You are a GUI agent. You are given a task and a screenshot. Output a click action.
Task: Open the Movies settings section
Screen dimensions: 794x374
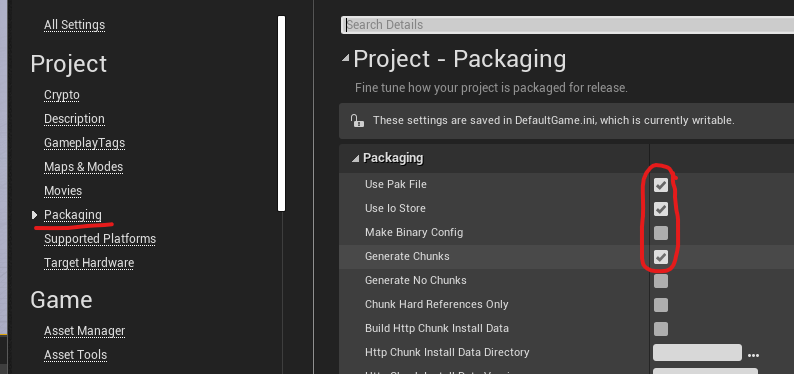click(63, 190)
